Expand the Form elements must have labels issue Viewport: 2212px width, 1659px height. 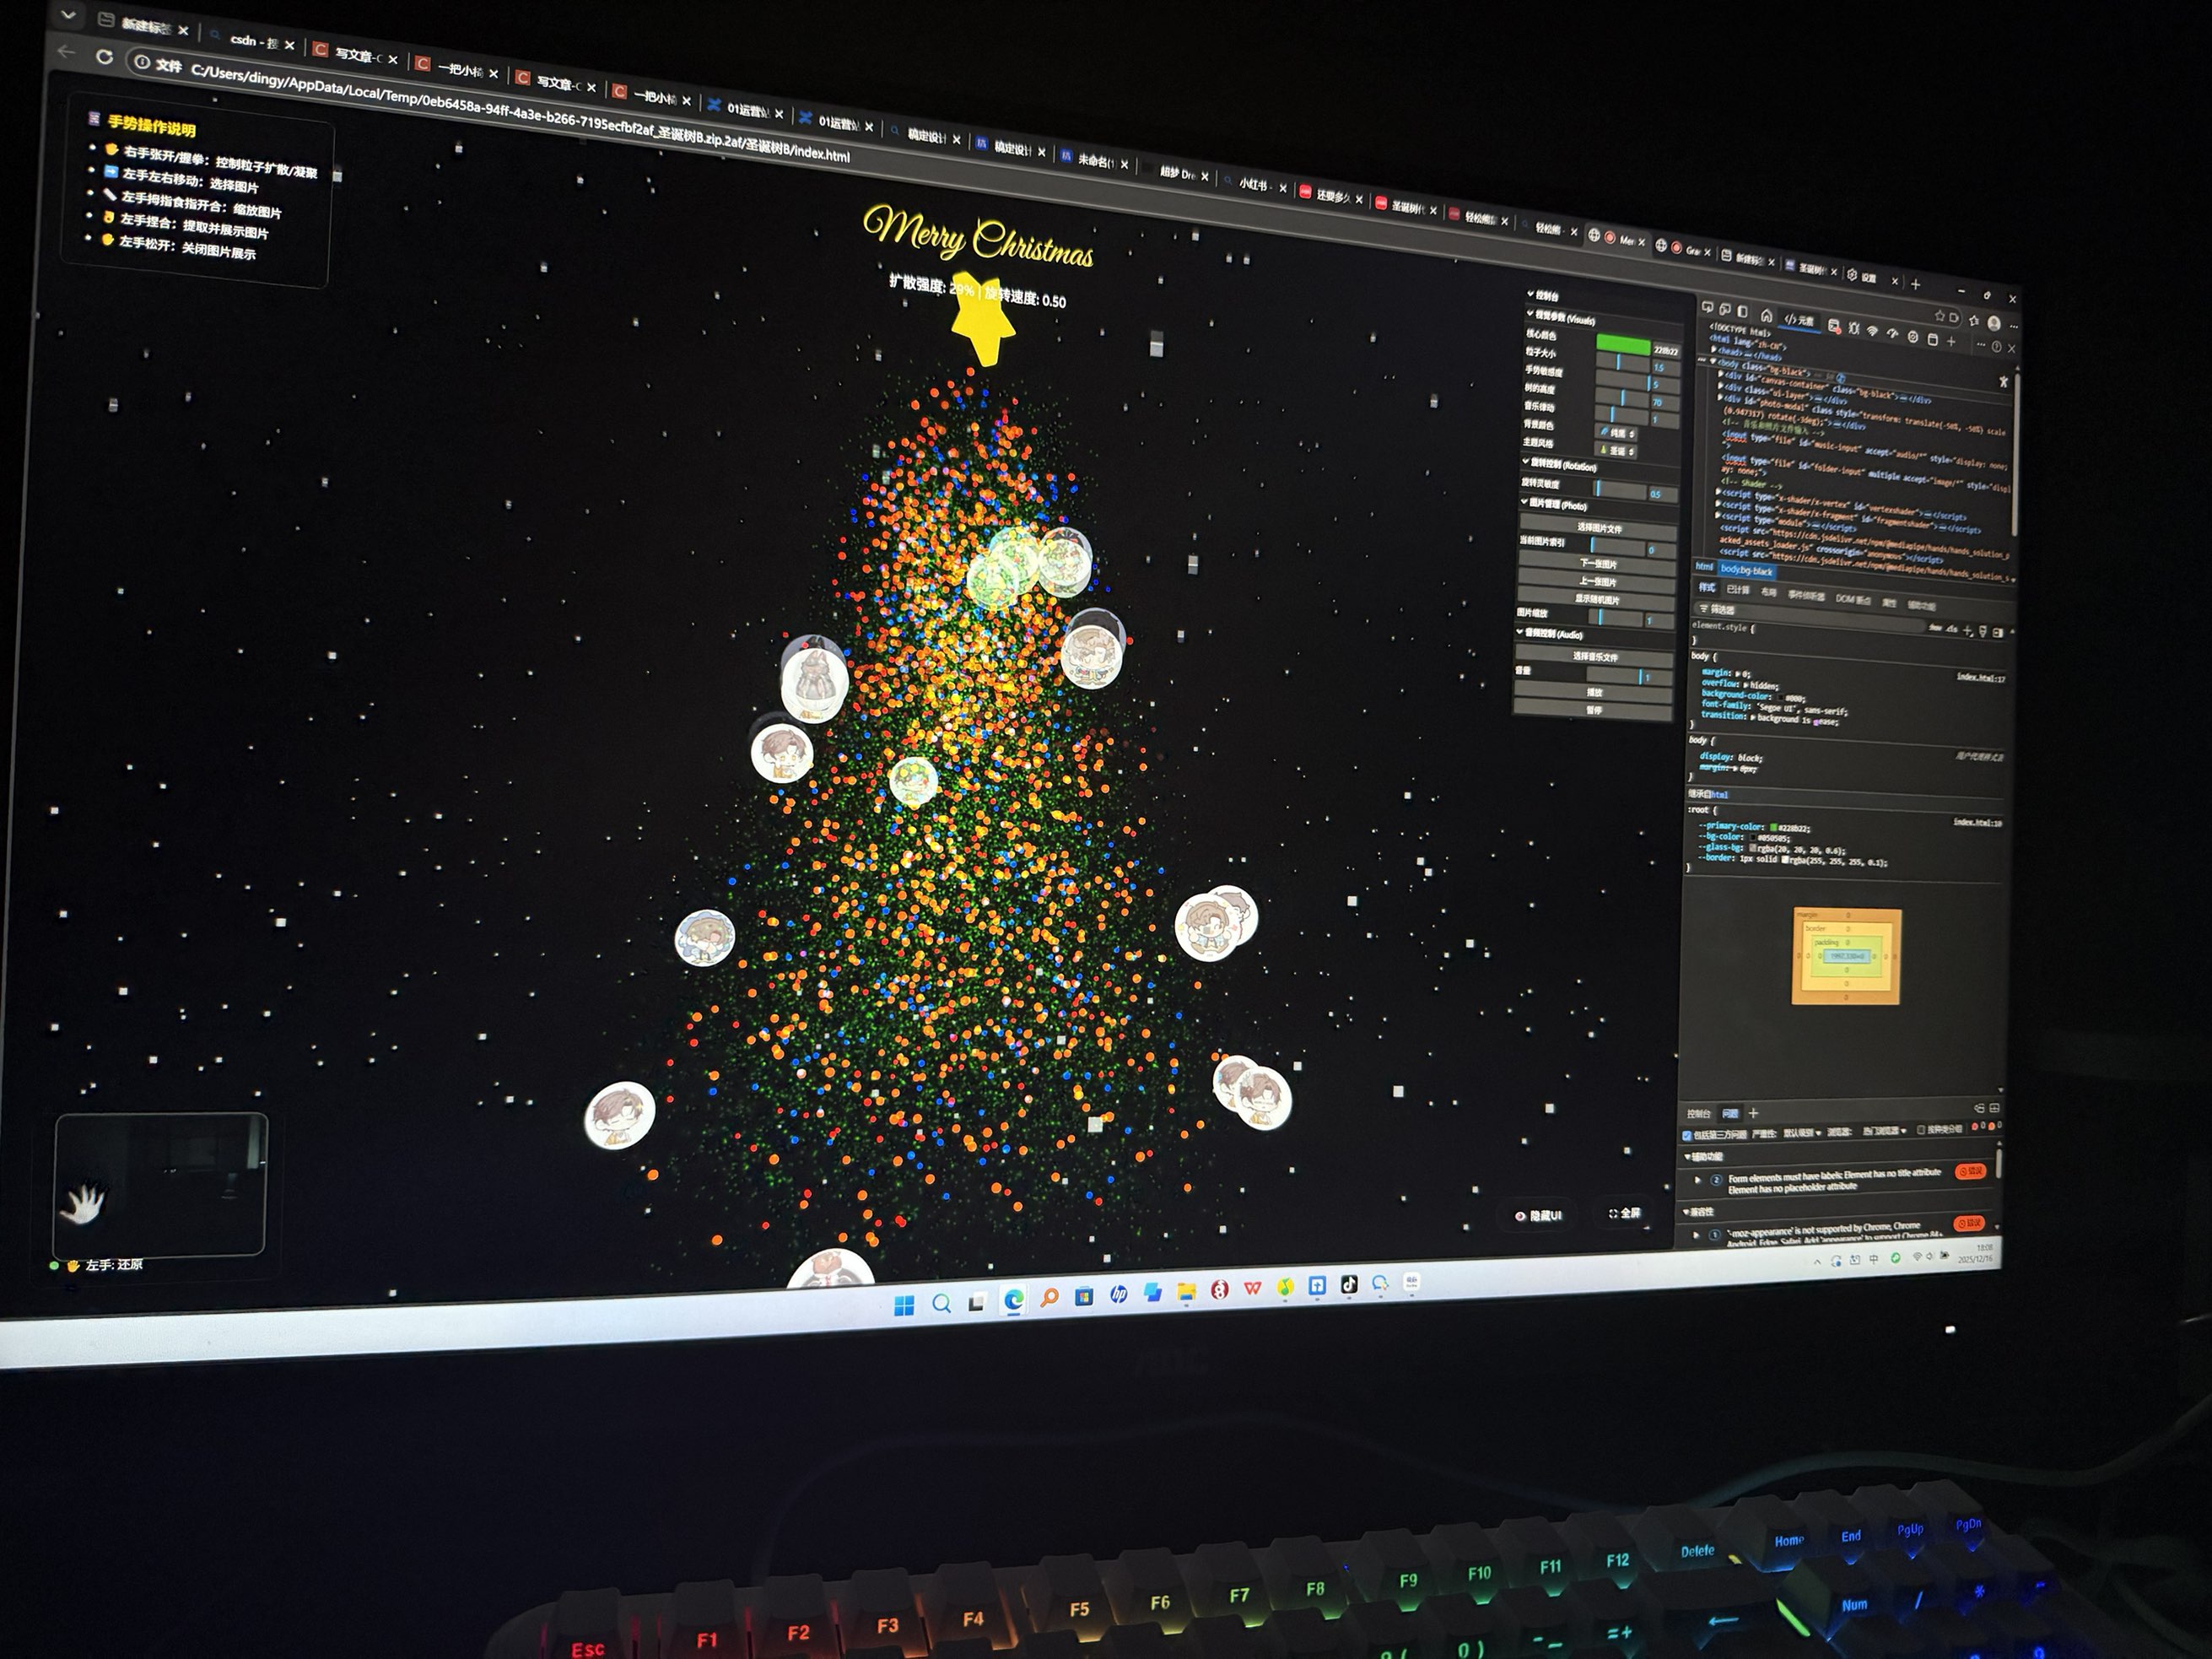[1698, 1180]
